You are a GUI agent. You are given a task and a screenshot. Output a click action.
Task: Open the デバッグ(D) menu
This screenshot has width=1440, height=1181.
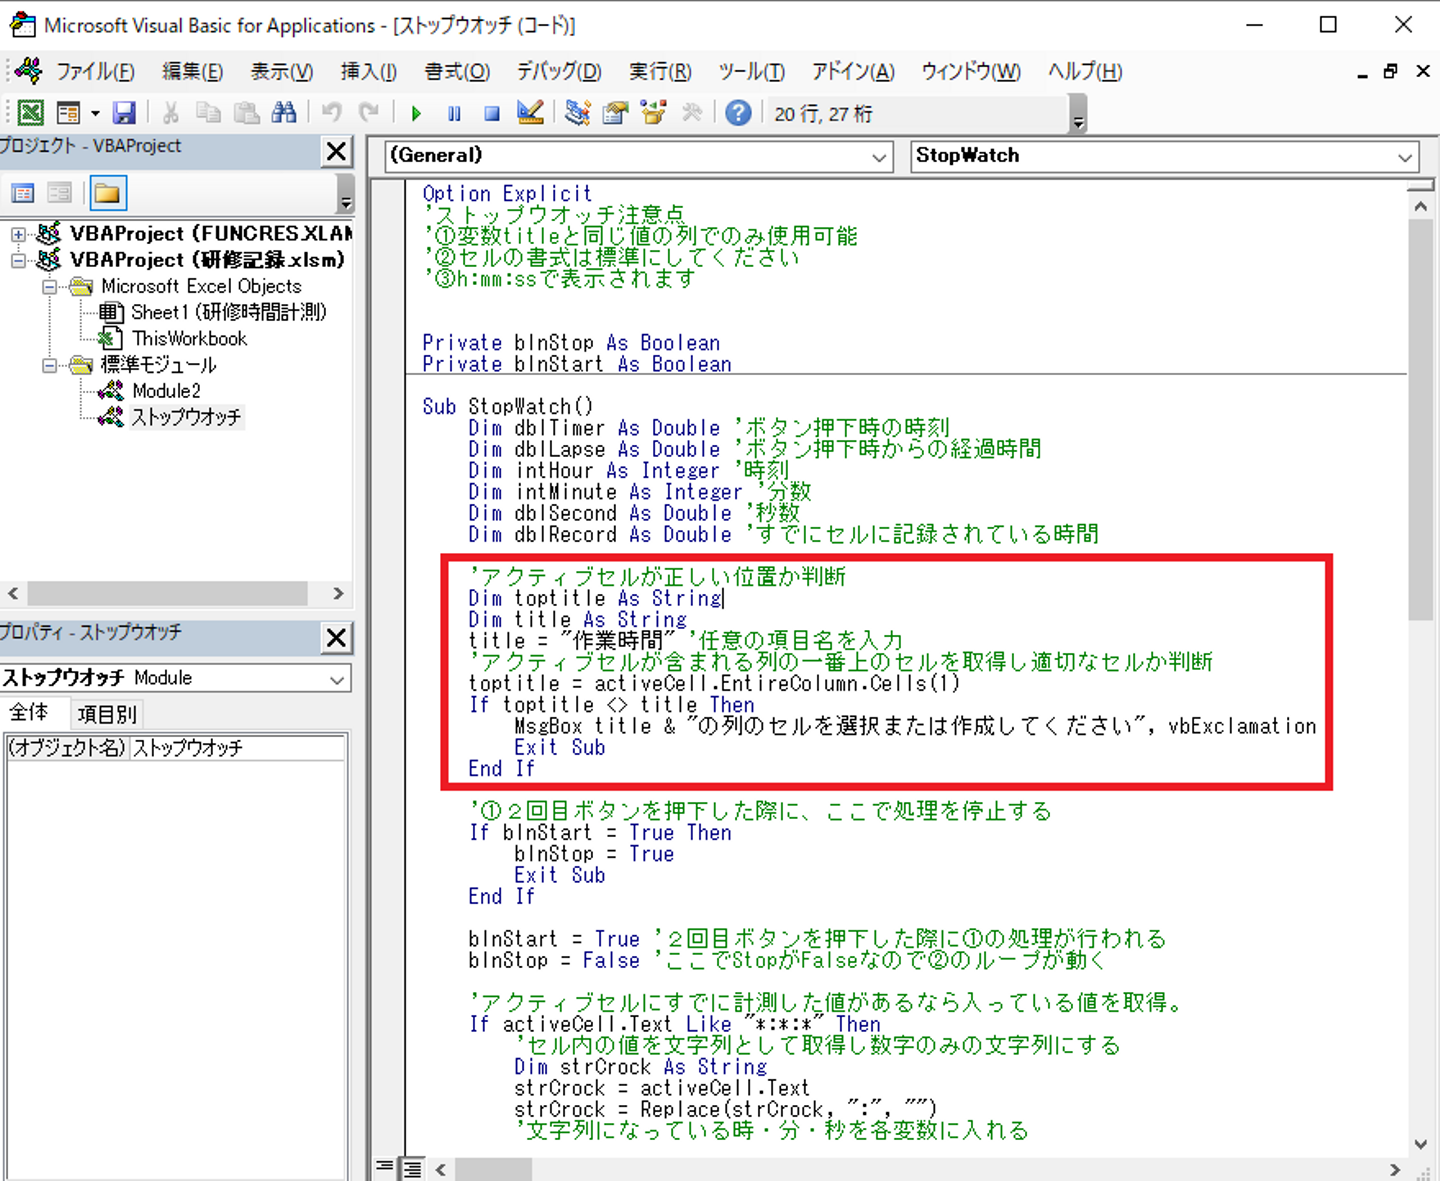[558, 71]
